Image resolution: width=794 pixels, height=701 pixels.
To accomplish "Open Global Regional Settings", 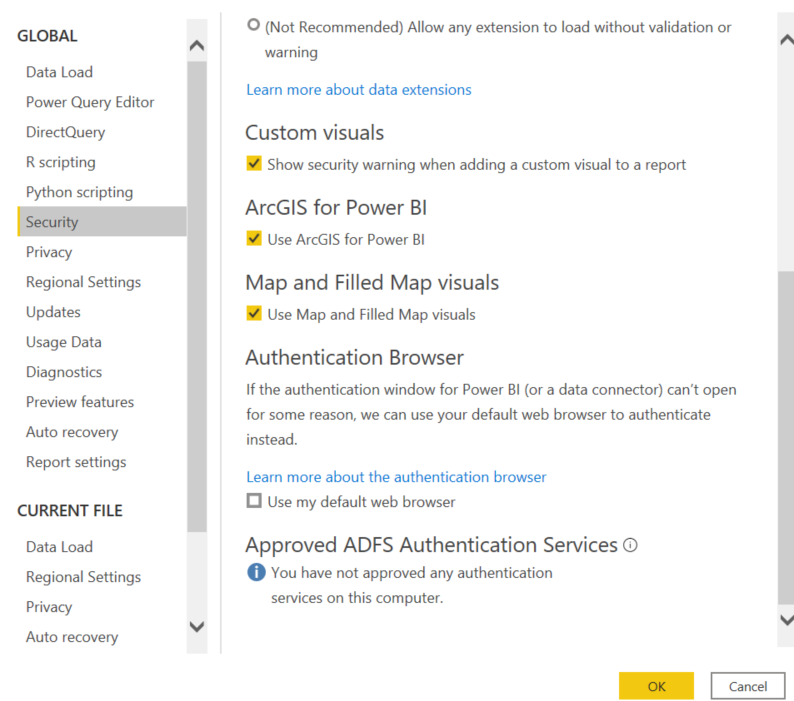I will (x=84, y=282).
